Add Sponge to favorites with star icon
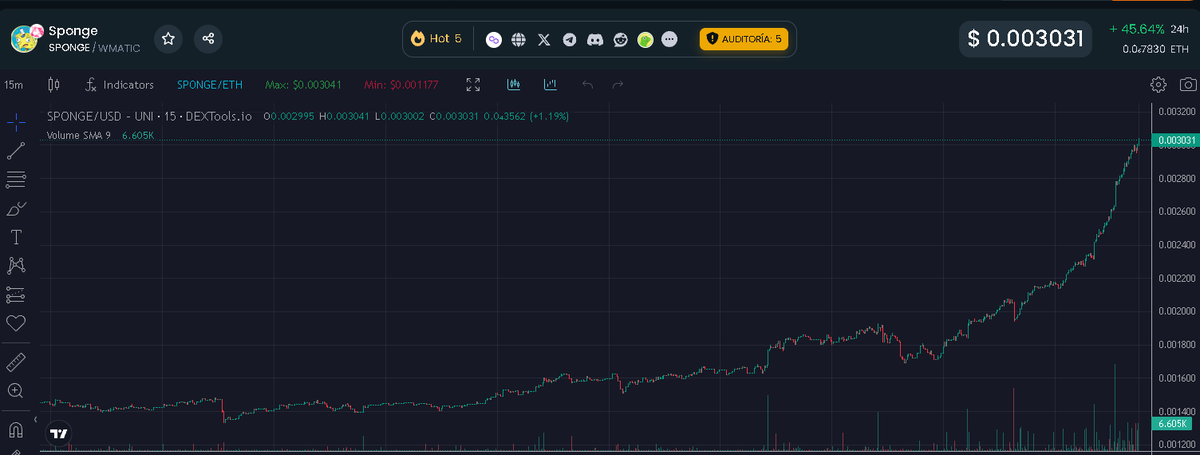The image size is (1200, 455). point(168,39)
